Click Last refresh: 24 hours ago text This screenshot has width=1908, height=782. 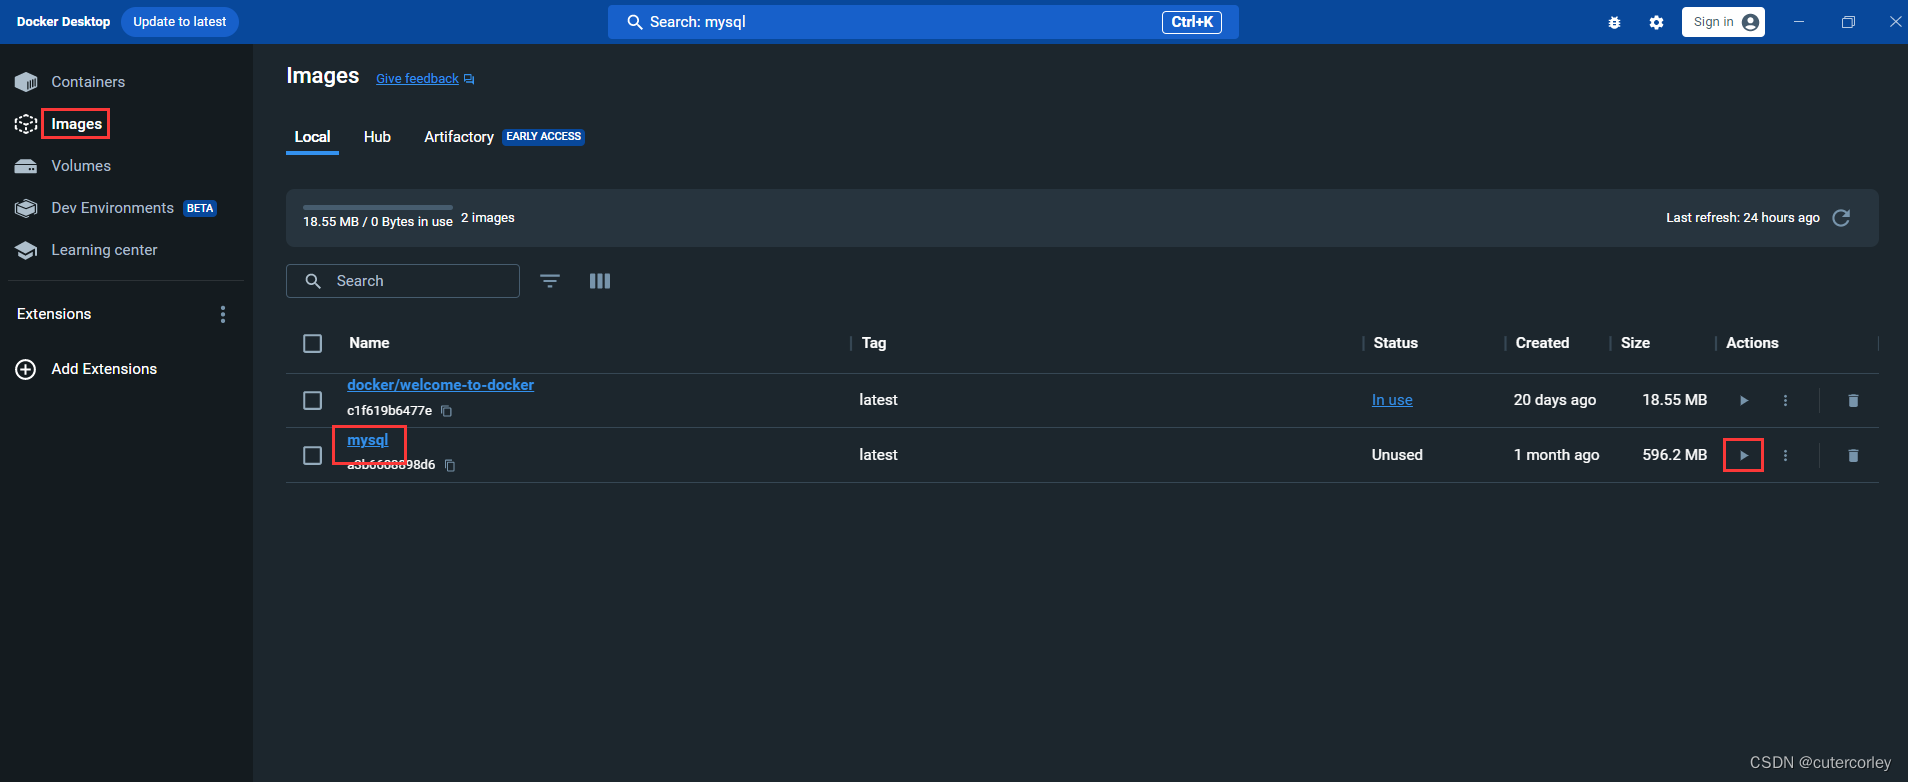(x=1743, y=218)
